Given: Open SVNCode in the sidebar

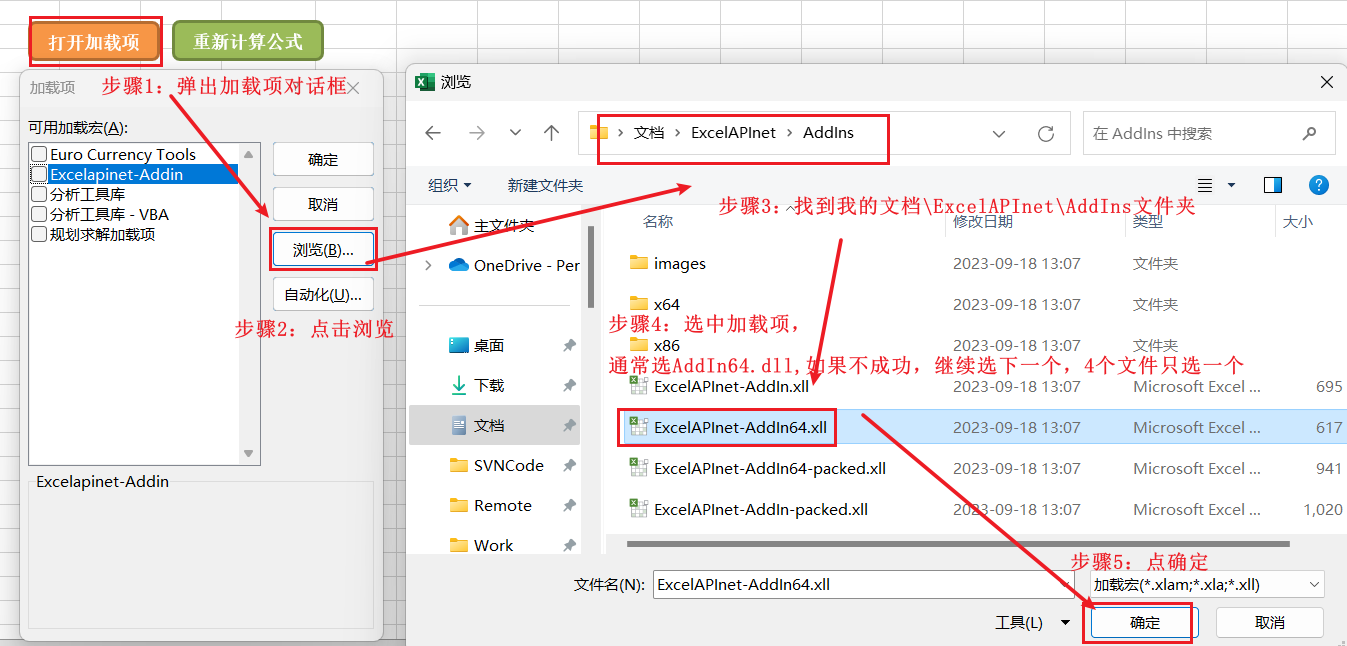Looking at the screenshot, I should (x=497, y=465).
